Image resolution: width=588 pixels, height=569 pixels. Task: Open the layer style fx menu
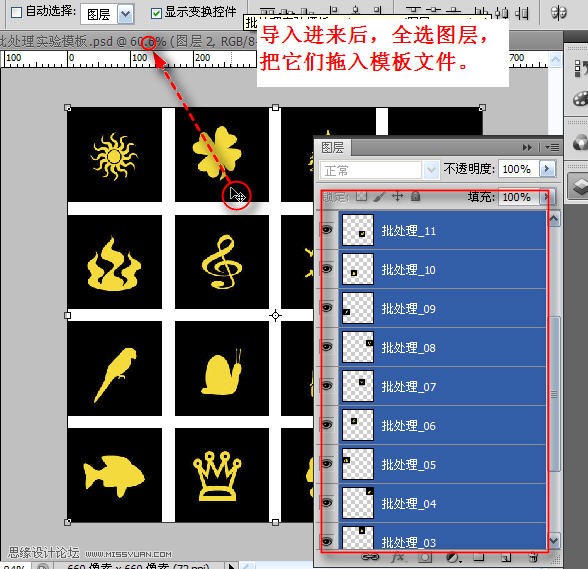click(x=398, y=557)
